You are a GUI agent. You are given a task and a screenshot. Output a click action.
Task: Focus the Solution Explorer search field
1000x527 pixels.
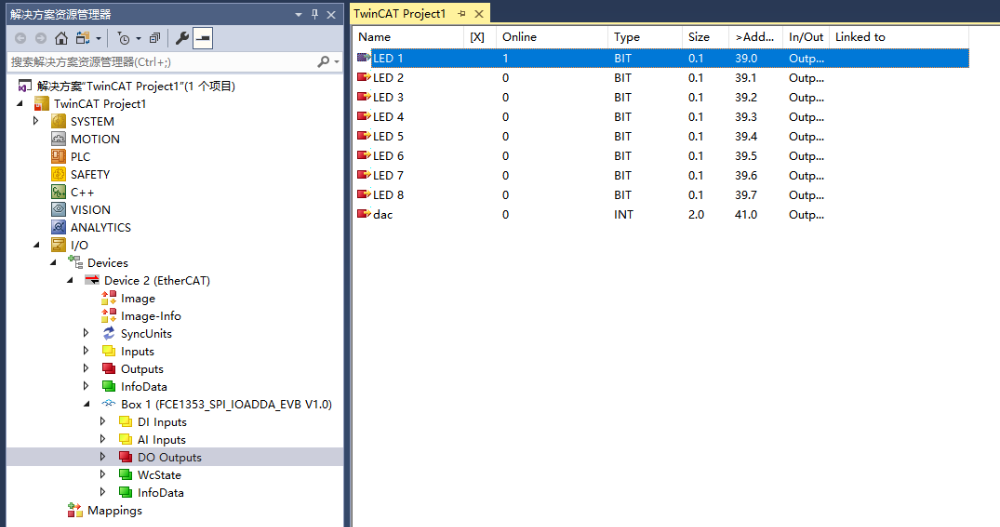163,62
